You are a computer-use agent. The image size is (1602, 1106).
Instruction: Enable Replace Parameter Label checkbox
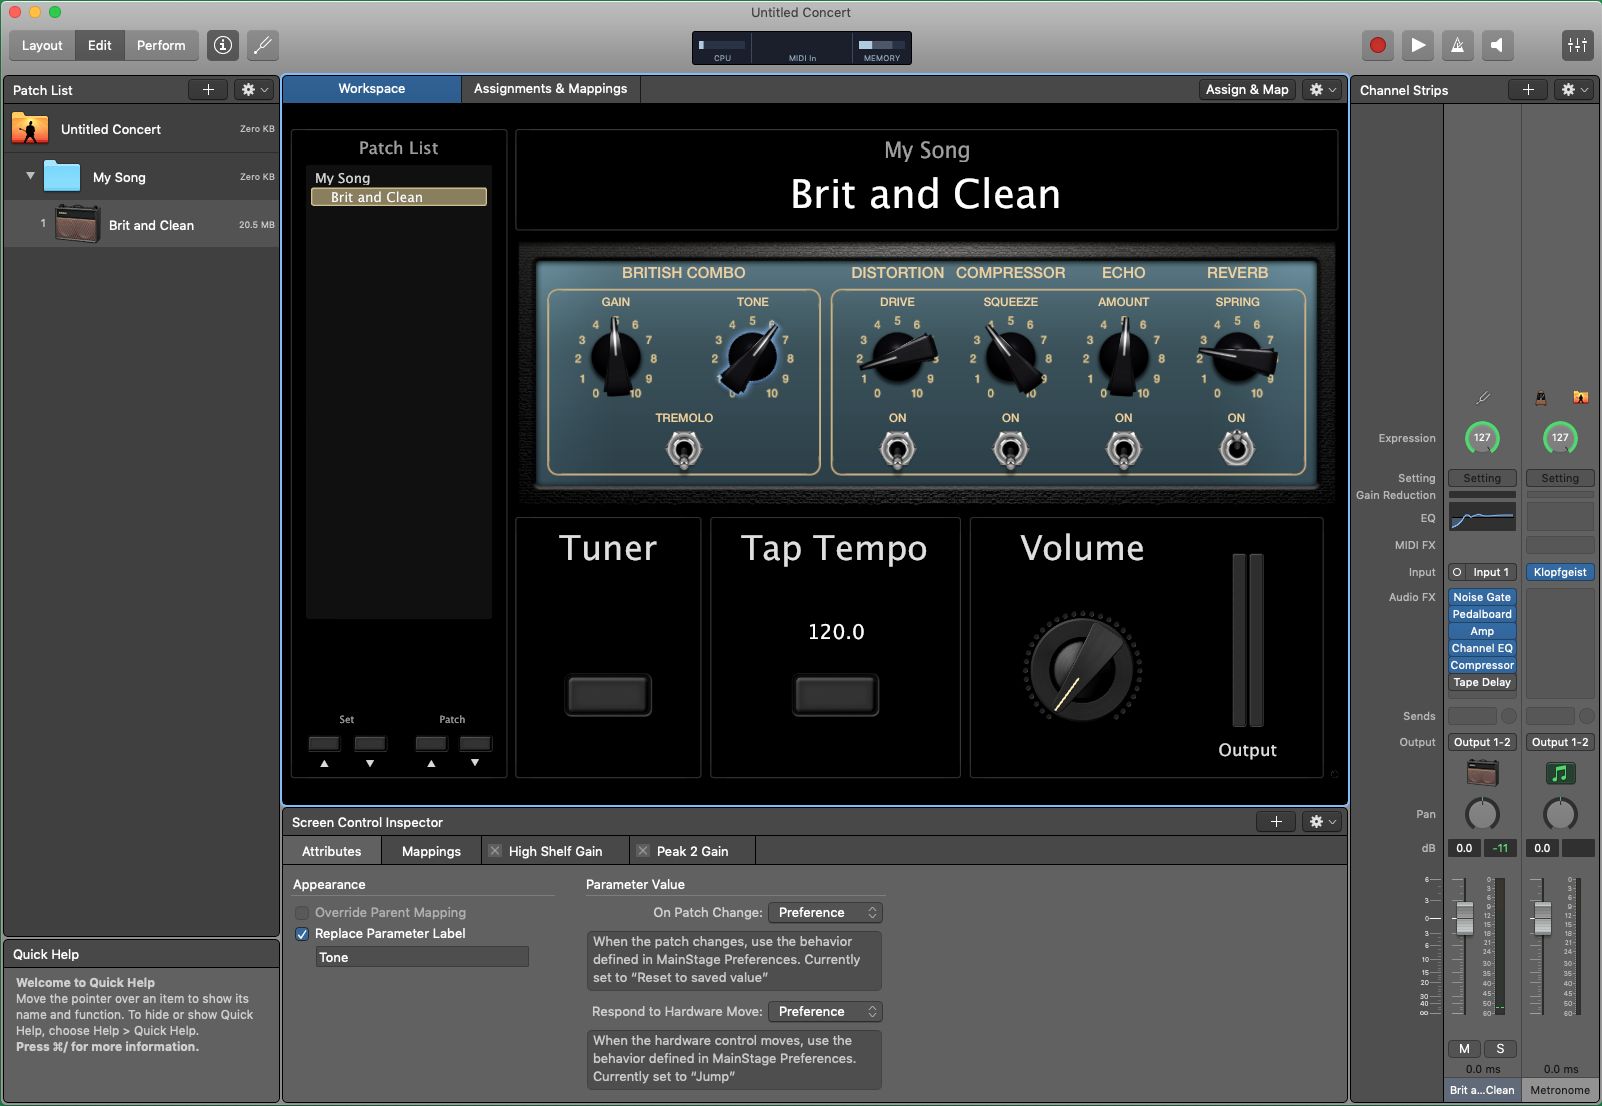coord(302,934)
